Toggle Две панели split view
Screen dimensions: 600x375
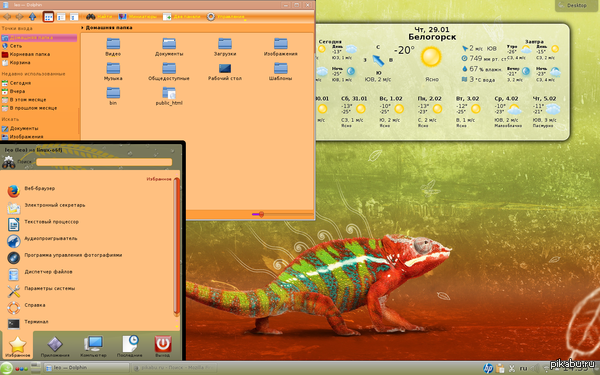coord(182,17)
